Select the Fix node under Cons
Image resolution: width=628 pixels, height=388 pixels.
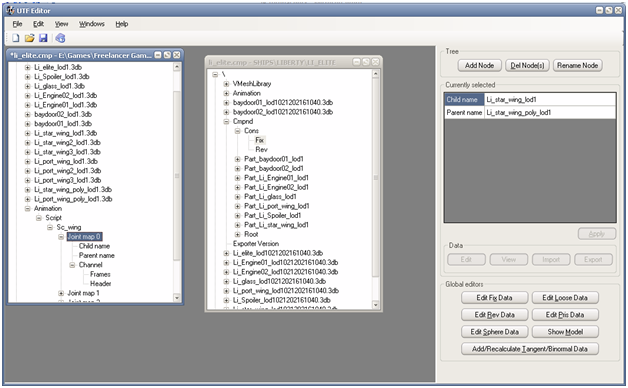pyautogui.click(x=260, y=140)
